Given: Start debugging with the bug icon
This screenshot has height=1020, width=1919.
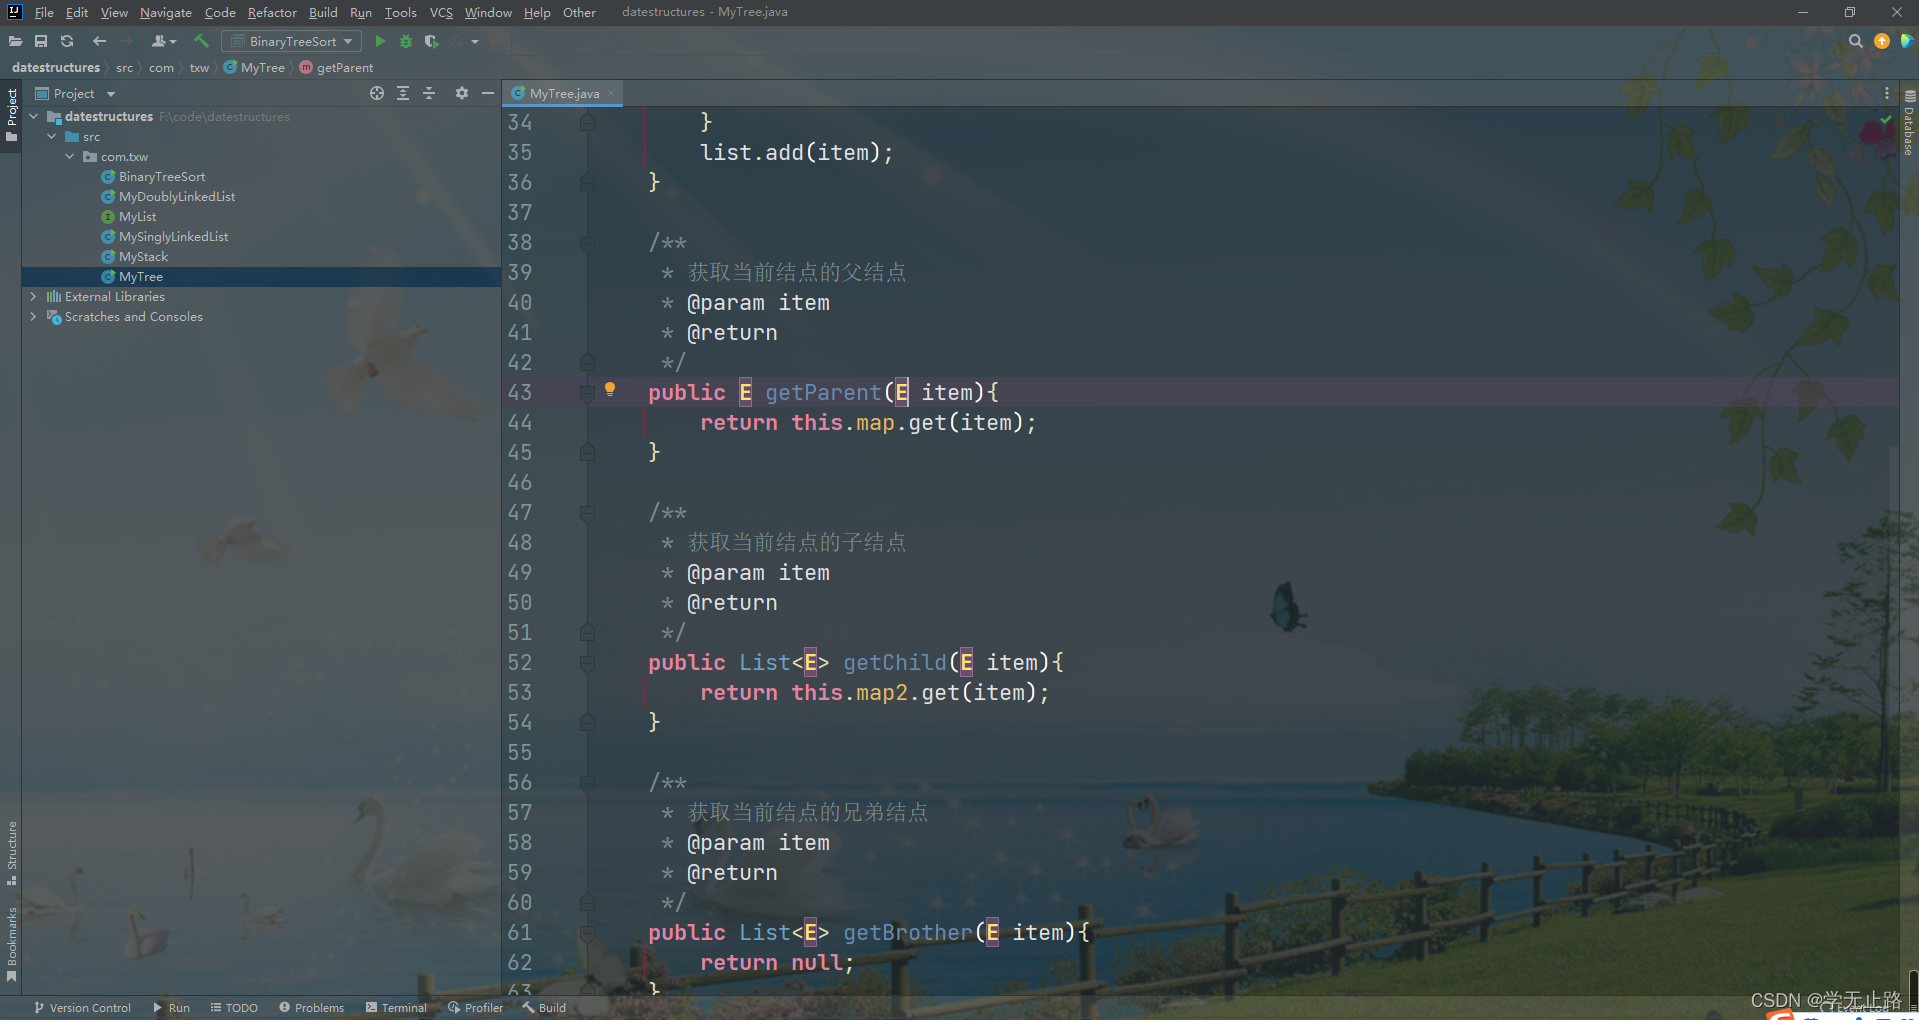Looking at the screenshot, I should click(x=406, y=41).
